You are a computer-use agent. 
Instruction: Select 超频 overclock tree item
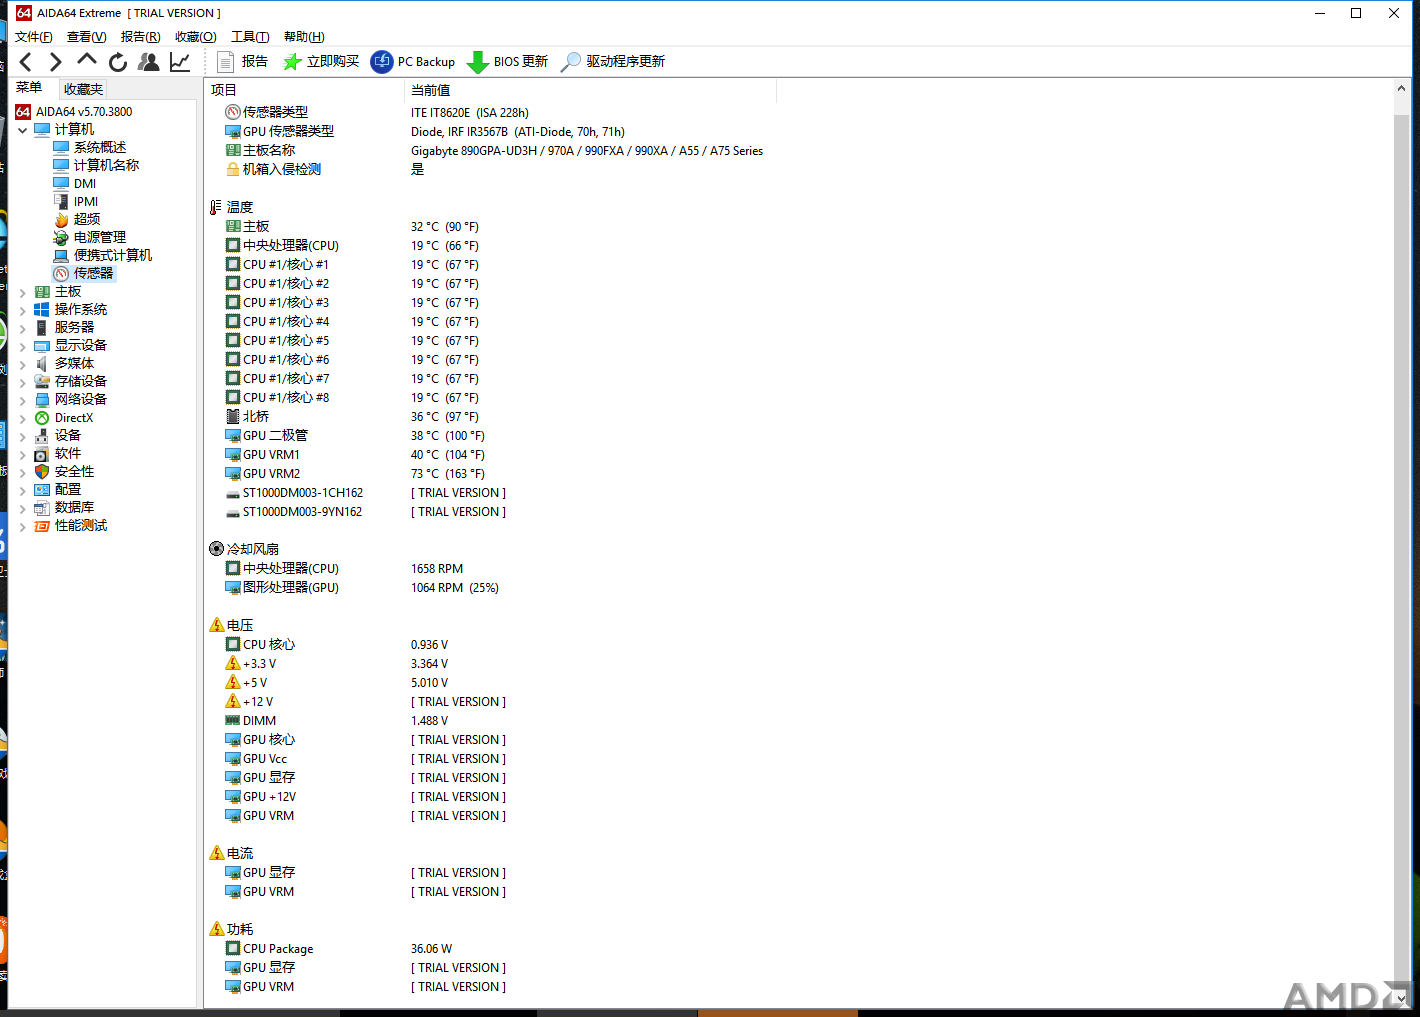tap(86, 220)
